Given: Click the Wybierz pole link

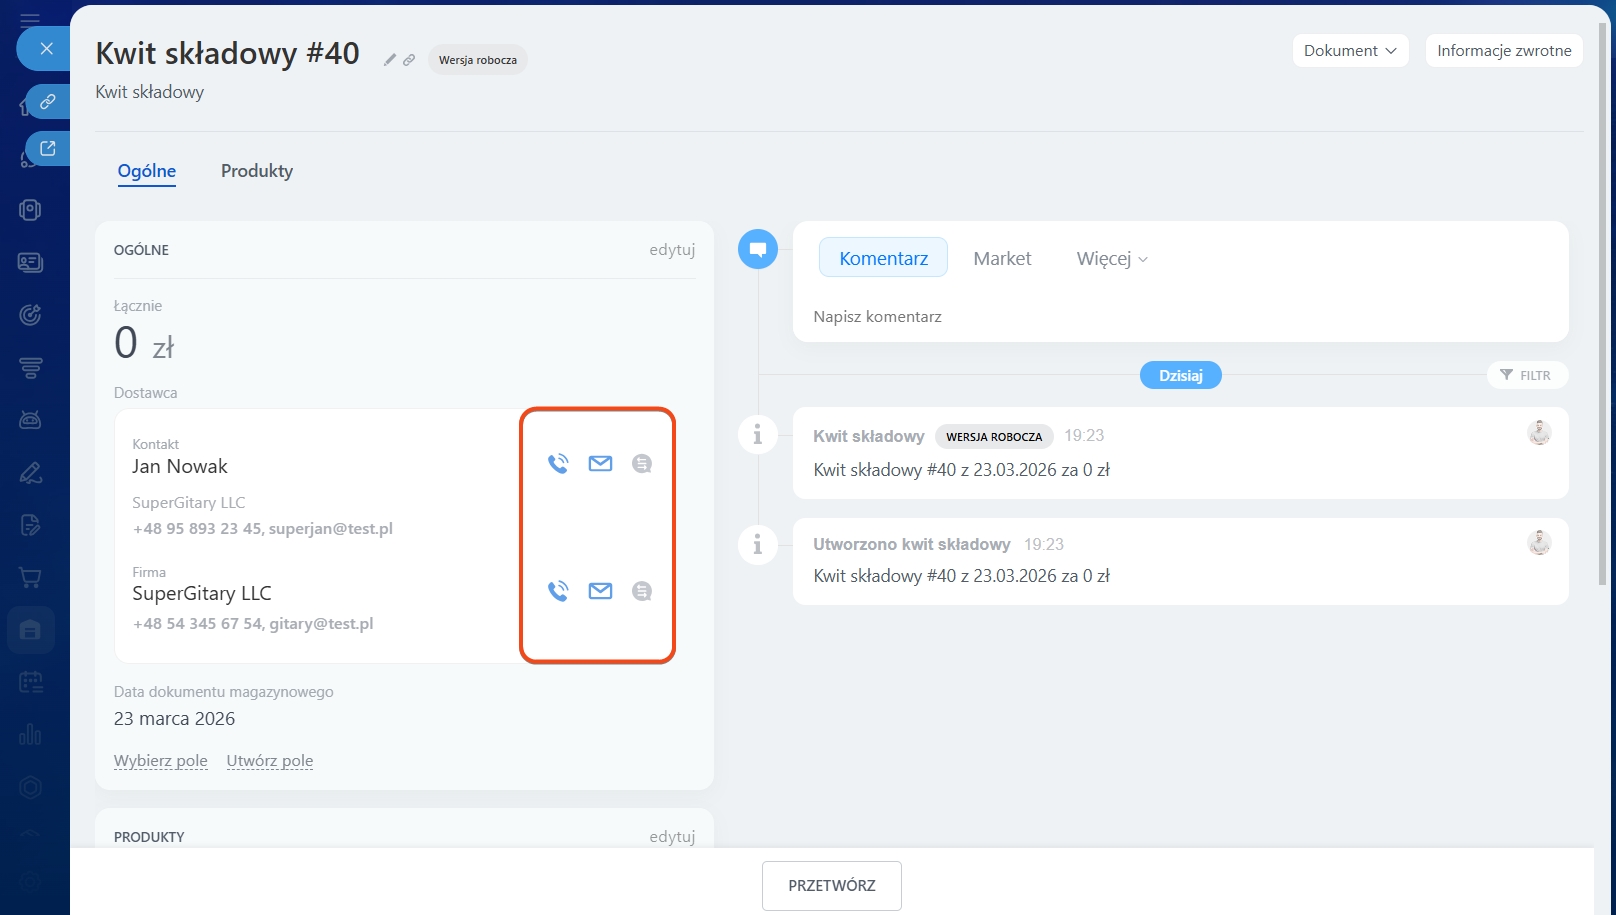Looking at the screenshot, I should point(161,761).
